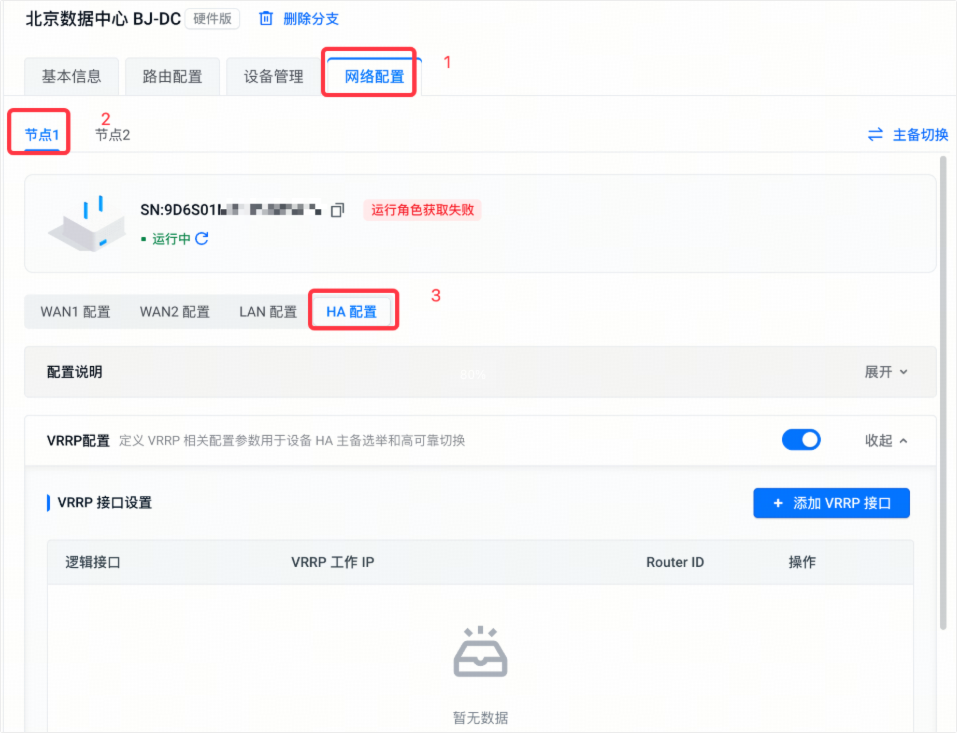The height and width of the screenshot is (733, 957).
Task: Switch to the 路由配置 tab
Action: click(172, 76)
